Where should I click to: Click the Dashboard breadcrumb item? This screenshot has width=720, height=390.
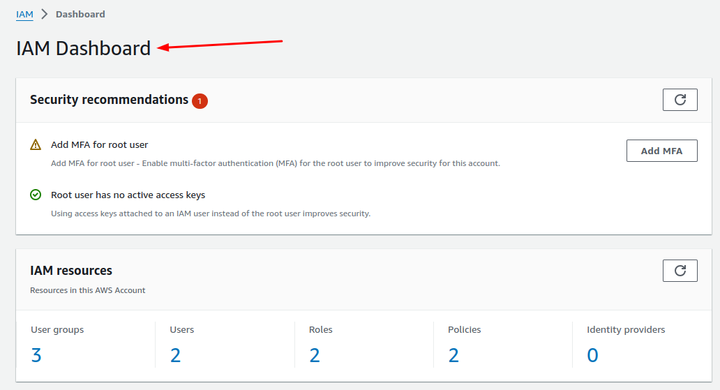tap(80, 14)
